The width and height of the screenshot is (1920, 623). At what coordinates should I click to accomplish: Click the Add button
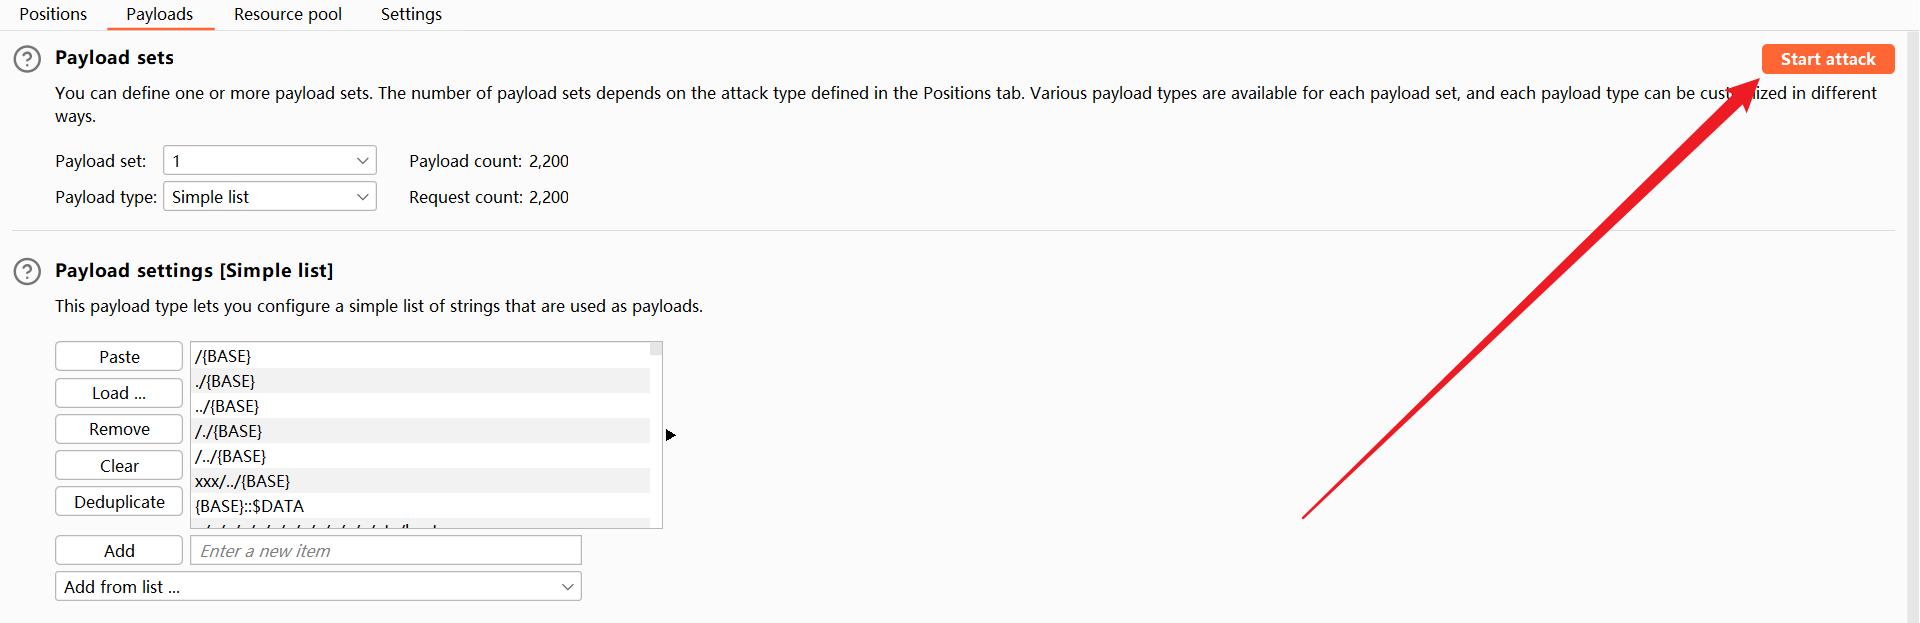pos(119,551)
